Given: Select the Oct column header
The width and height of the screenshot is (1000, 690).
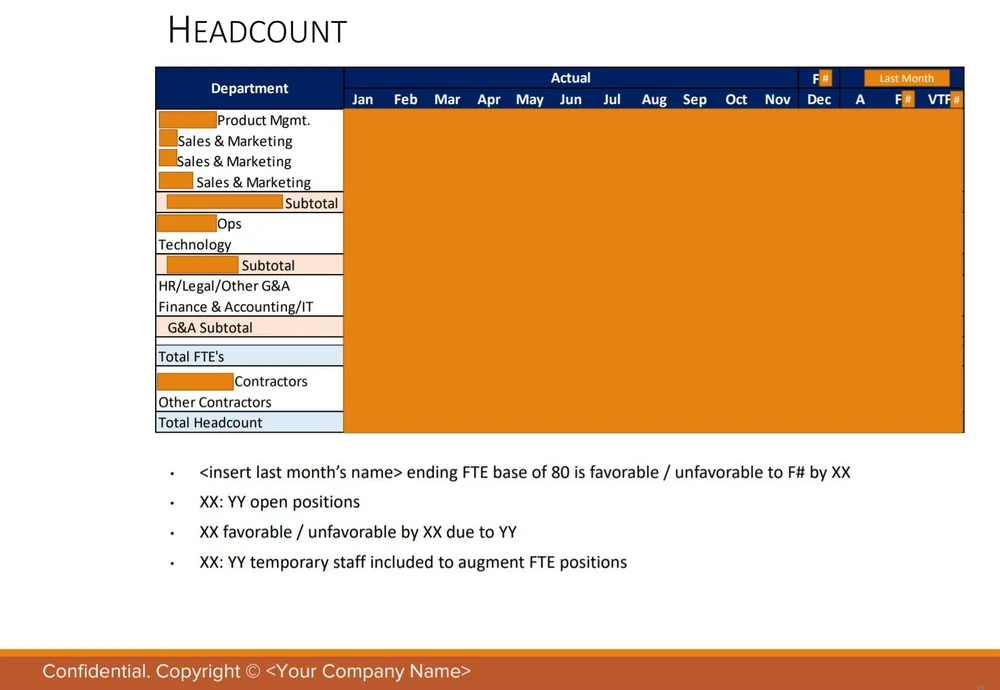Looking at the screenshot, I should [x=736, y=99].
